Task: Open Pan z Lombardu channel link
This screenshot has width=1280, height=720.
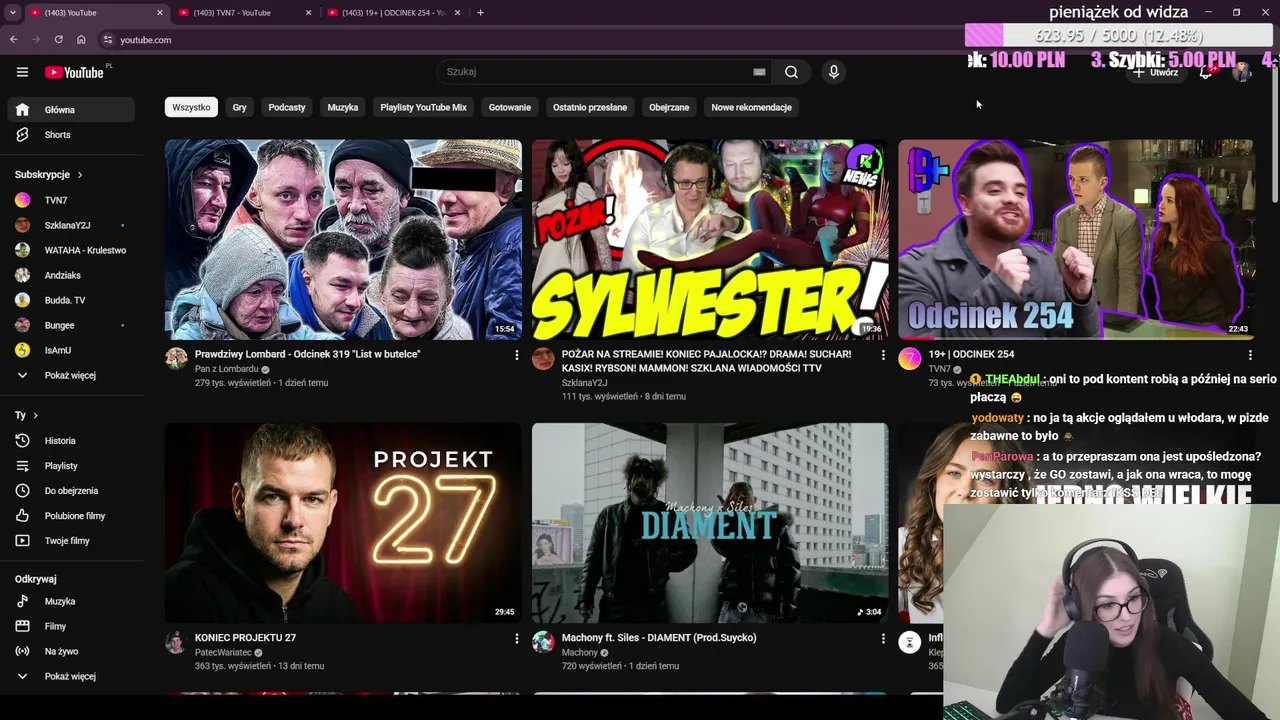Action: (227, 369)
